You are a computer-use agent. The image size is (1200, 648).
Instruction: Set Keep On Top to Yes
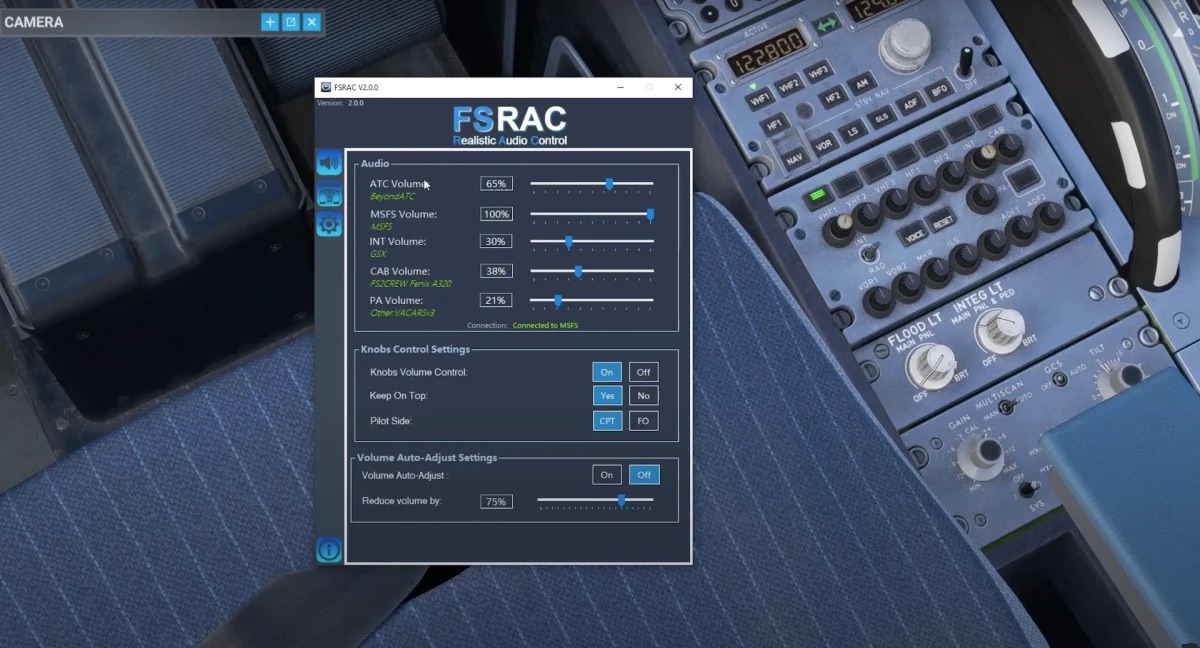click(607, 395)
